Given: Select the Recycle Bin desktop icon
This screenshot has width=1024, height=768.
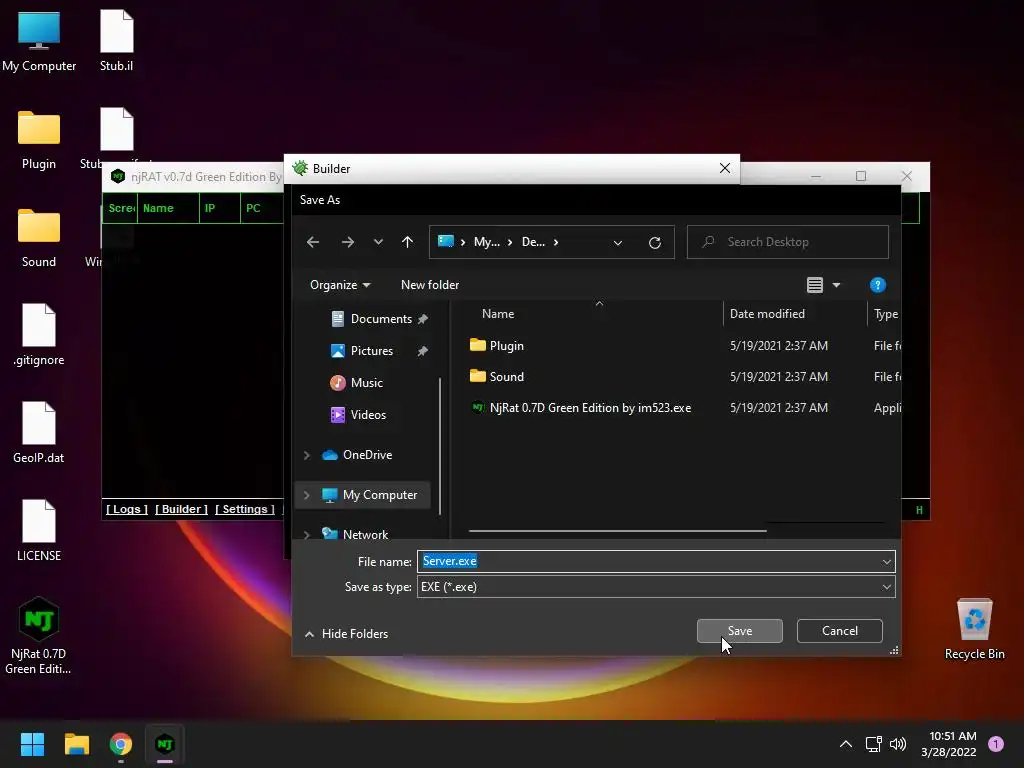Looking at the screenshot, I should 974,630.
